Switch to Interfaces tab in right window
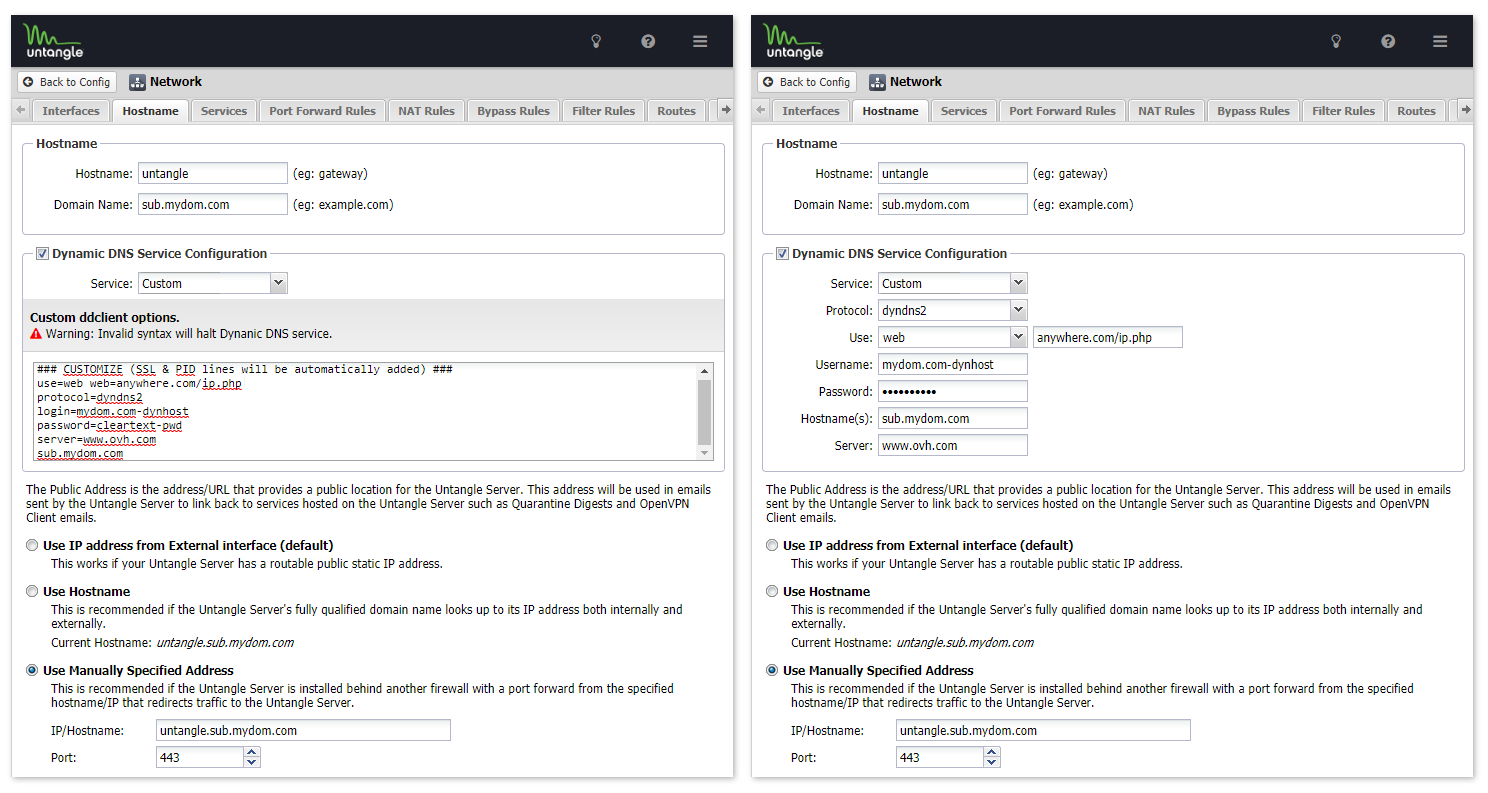 (811, 111)
